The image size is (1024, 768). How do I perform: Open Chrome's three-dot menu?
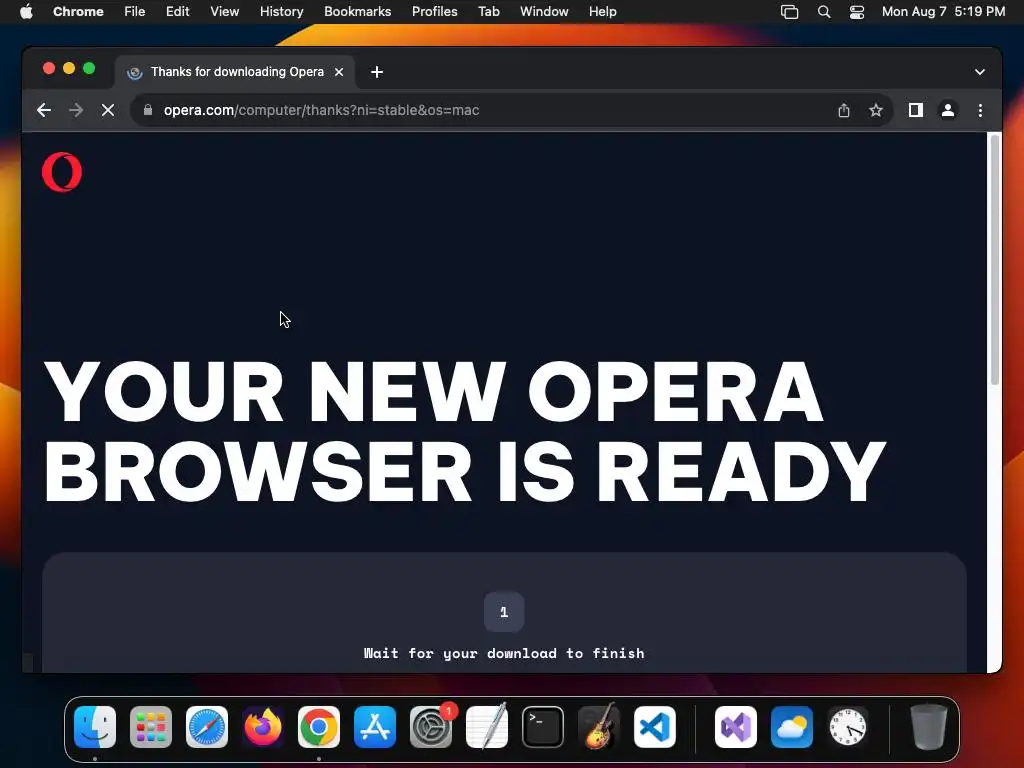point(980,110)
